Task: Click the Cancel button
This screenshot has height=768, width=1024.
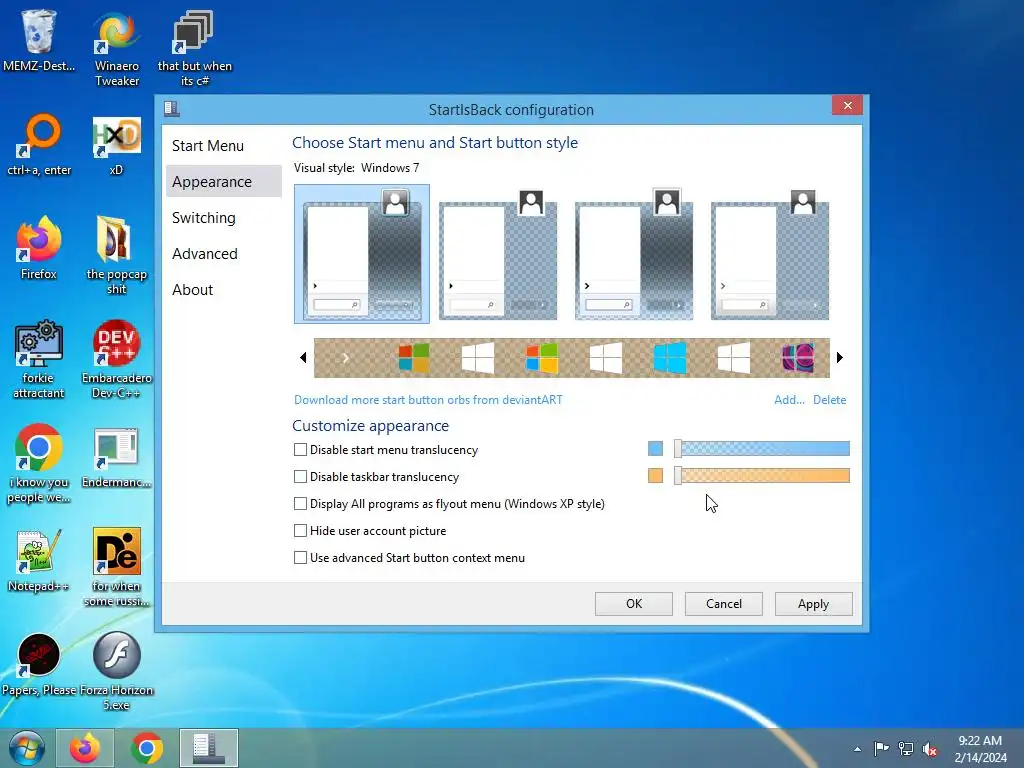Action: 724,603
